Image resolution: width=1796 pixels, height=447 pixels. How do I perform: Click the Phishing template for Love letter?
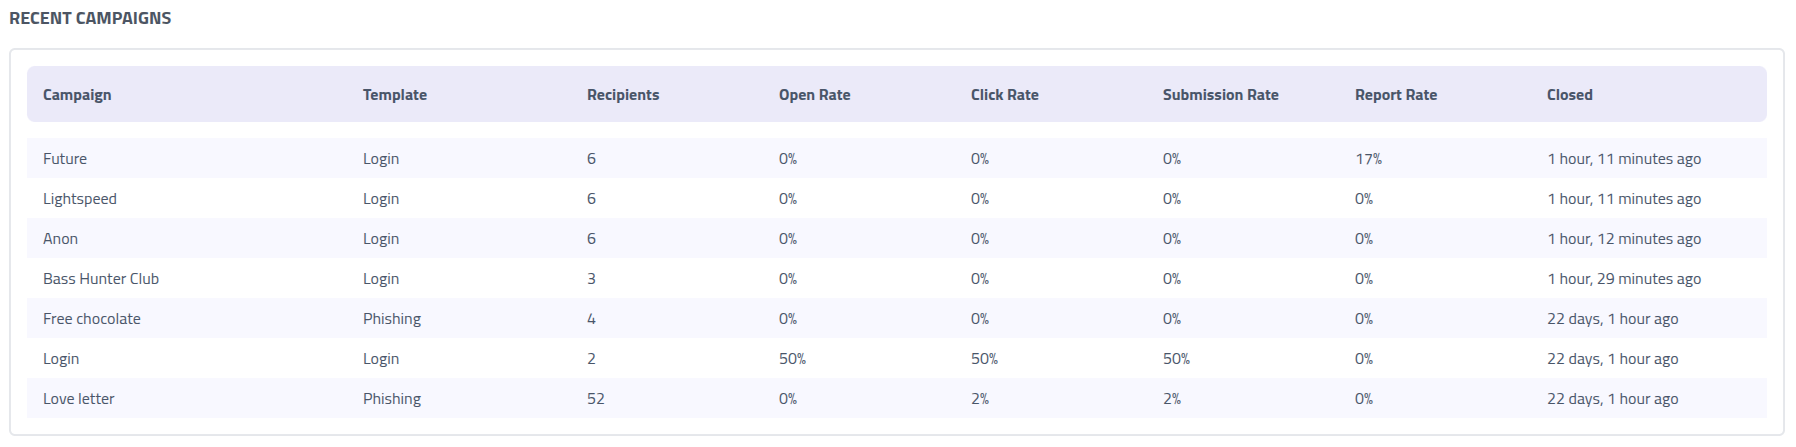coord(392,399)
